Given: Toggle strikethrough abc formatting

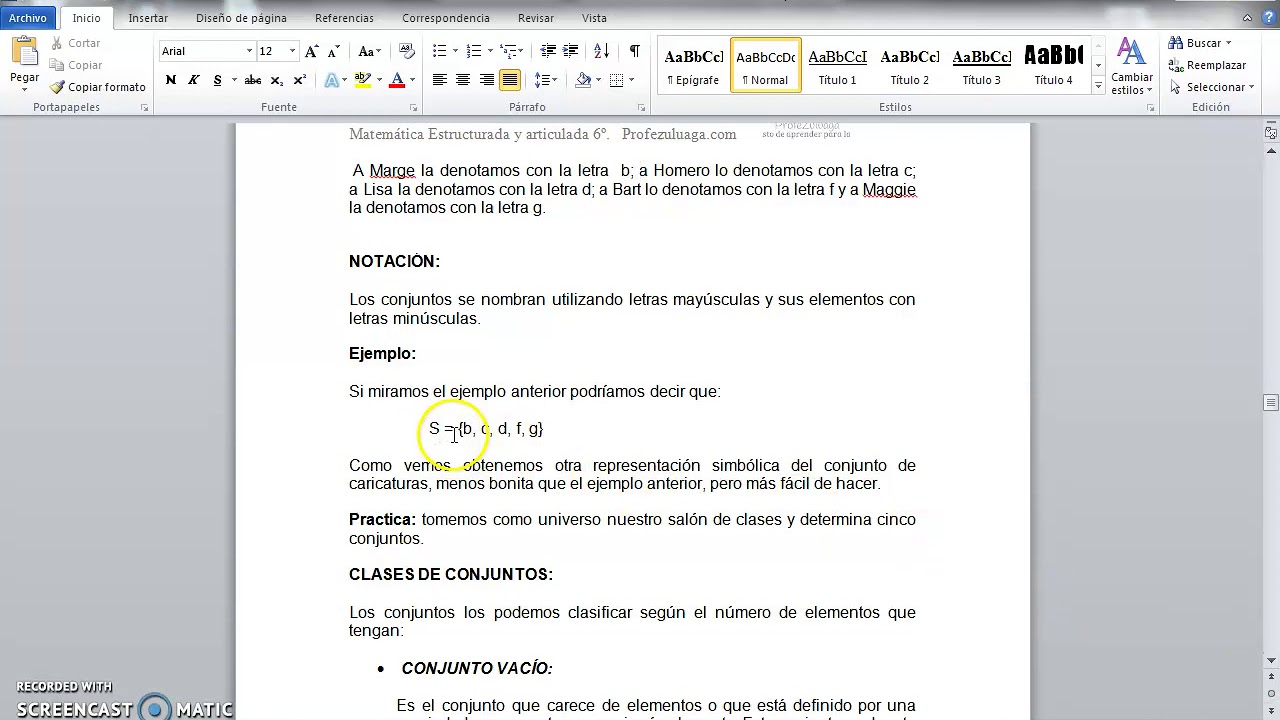Looking at the screenshot, I should 253,80.
